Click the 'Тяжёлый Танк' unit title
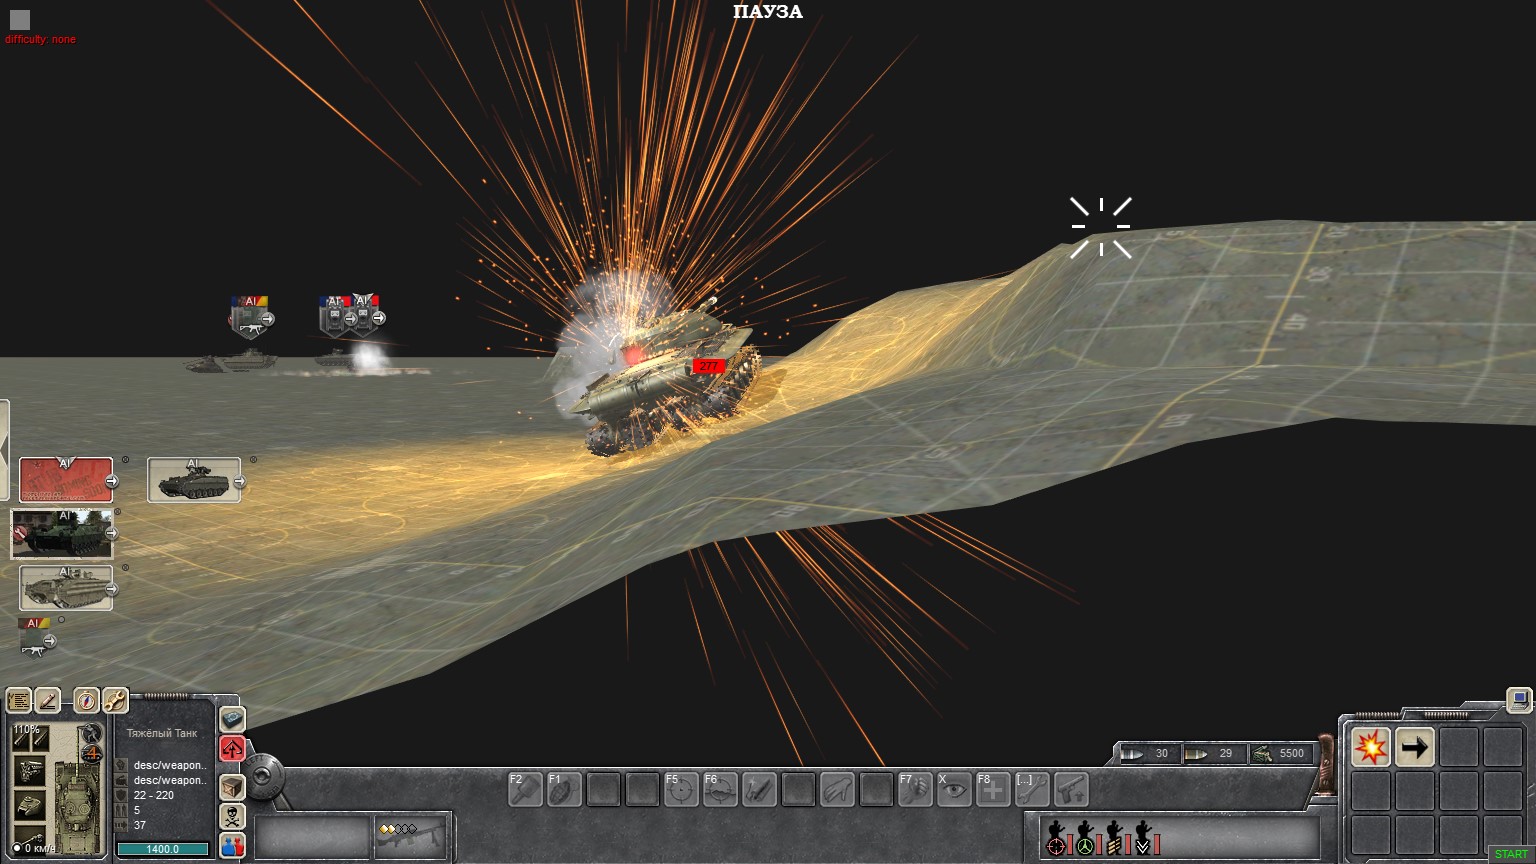Viewport: 1536px width, 864px height. pos(162,733)
